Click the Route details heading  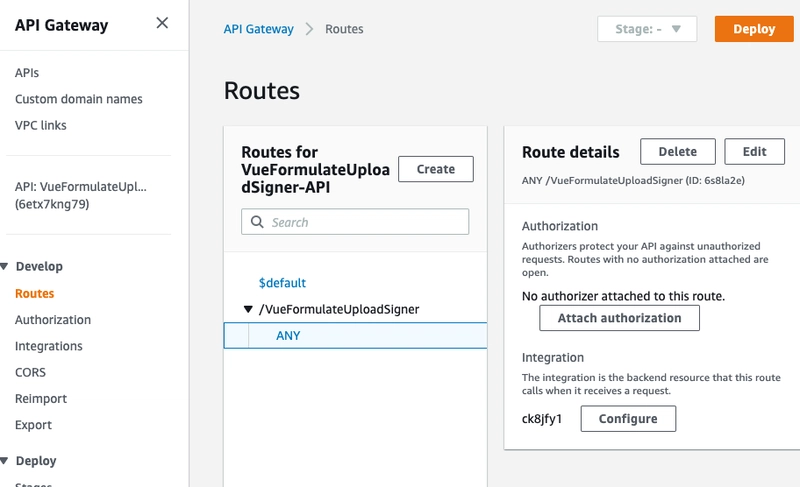tap(570, 152)
